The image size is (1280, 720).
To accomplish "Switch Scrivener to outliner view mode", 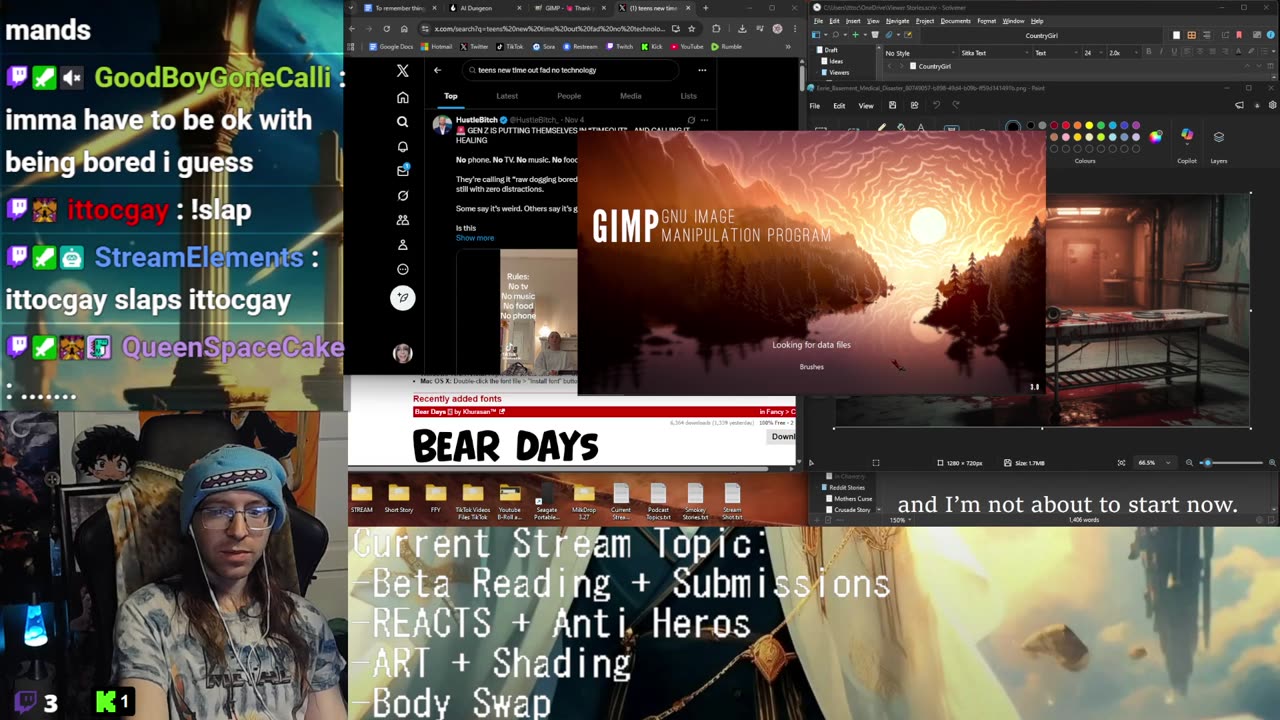I will point(1206,35).
